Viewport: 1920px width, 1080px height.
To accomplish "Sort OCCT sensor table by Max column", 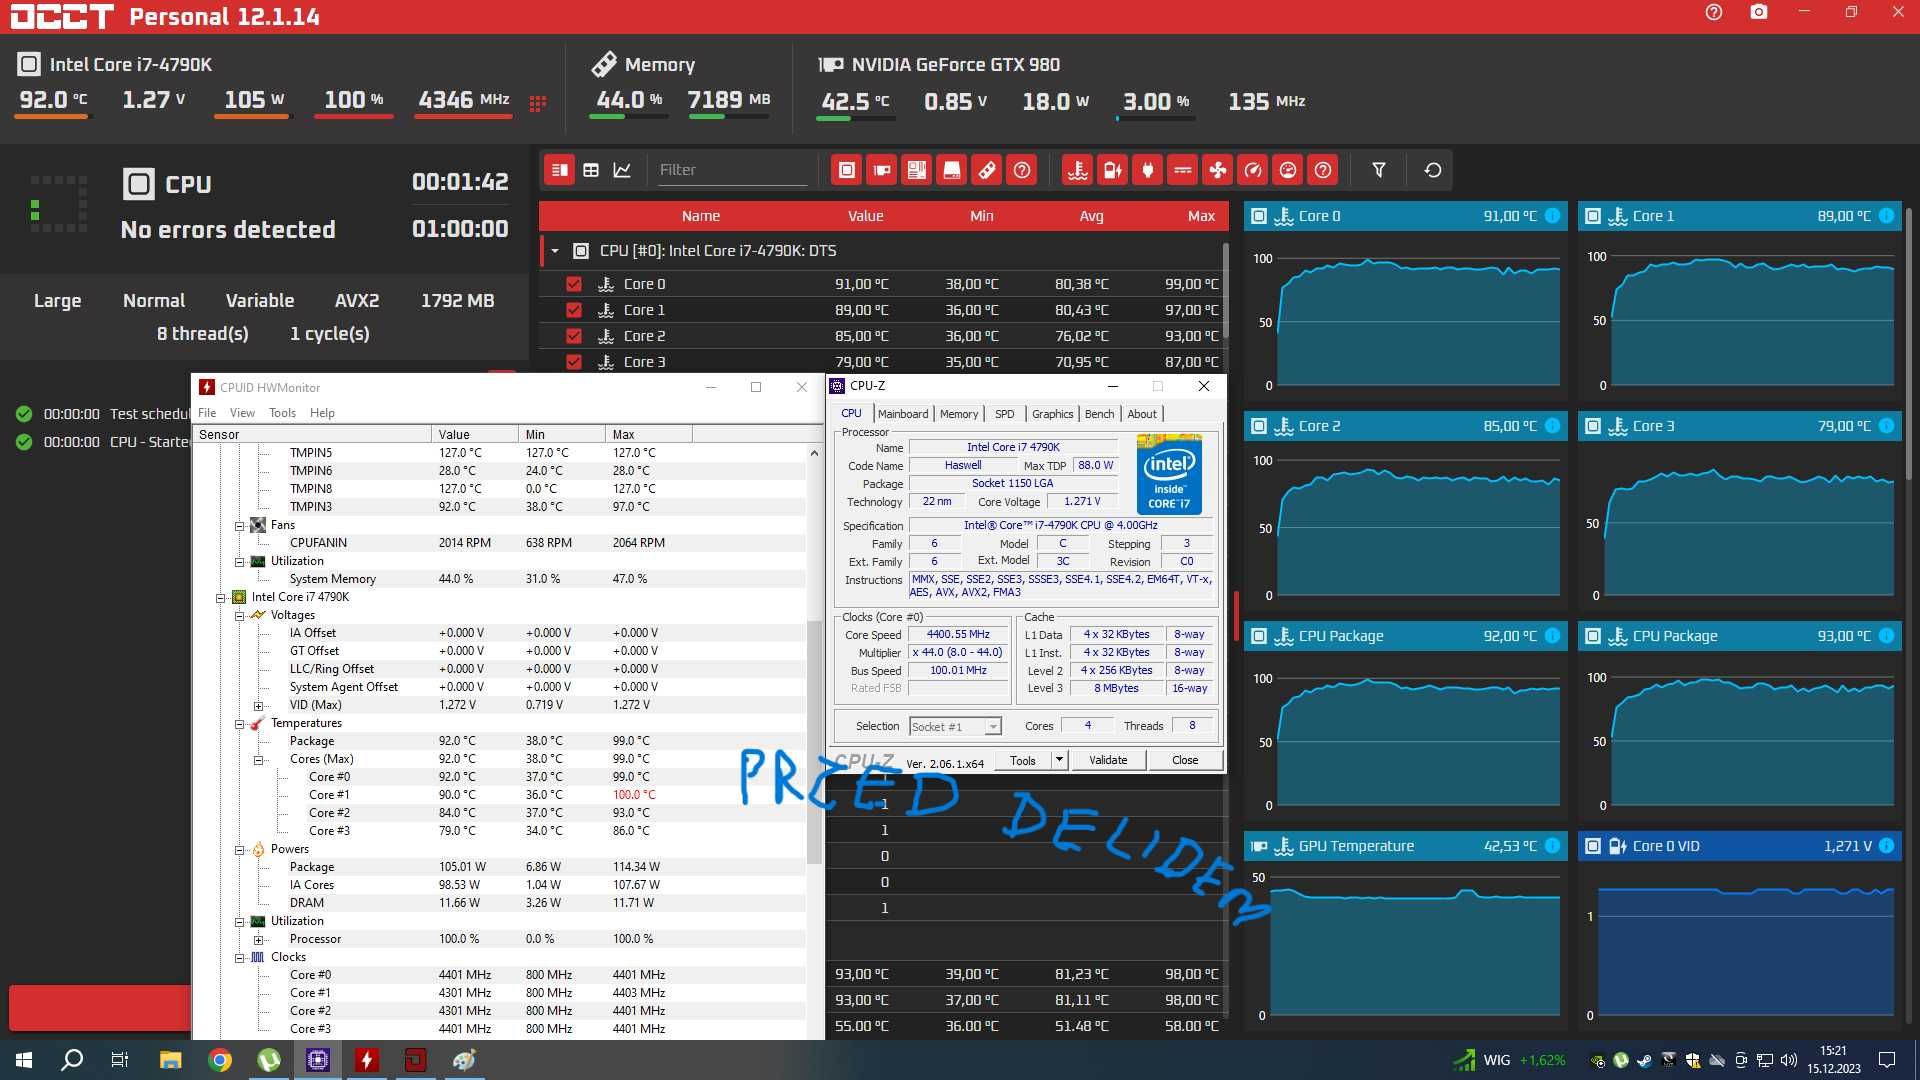I will (x=1201, y=216).
